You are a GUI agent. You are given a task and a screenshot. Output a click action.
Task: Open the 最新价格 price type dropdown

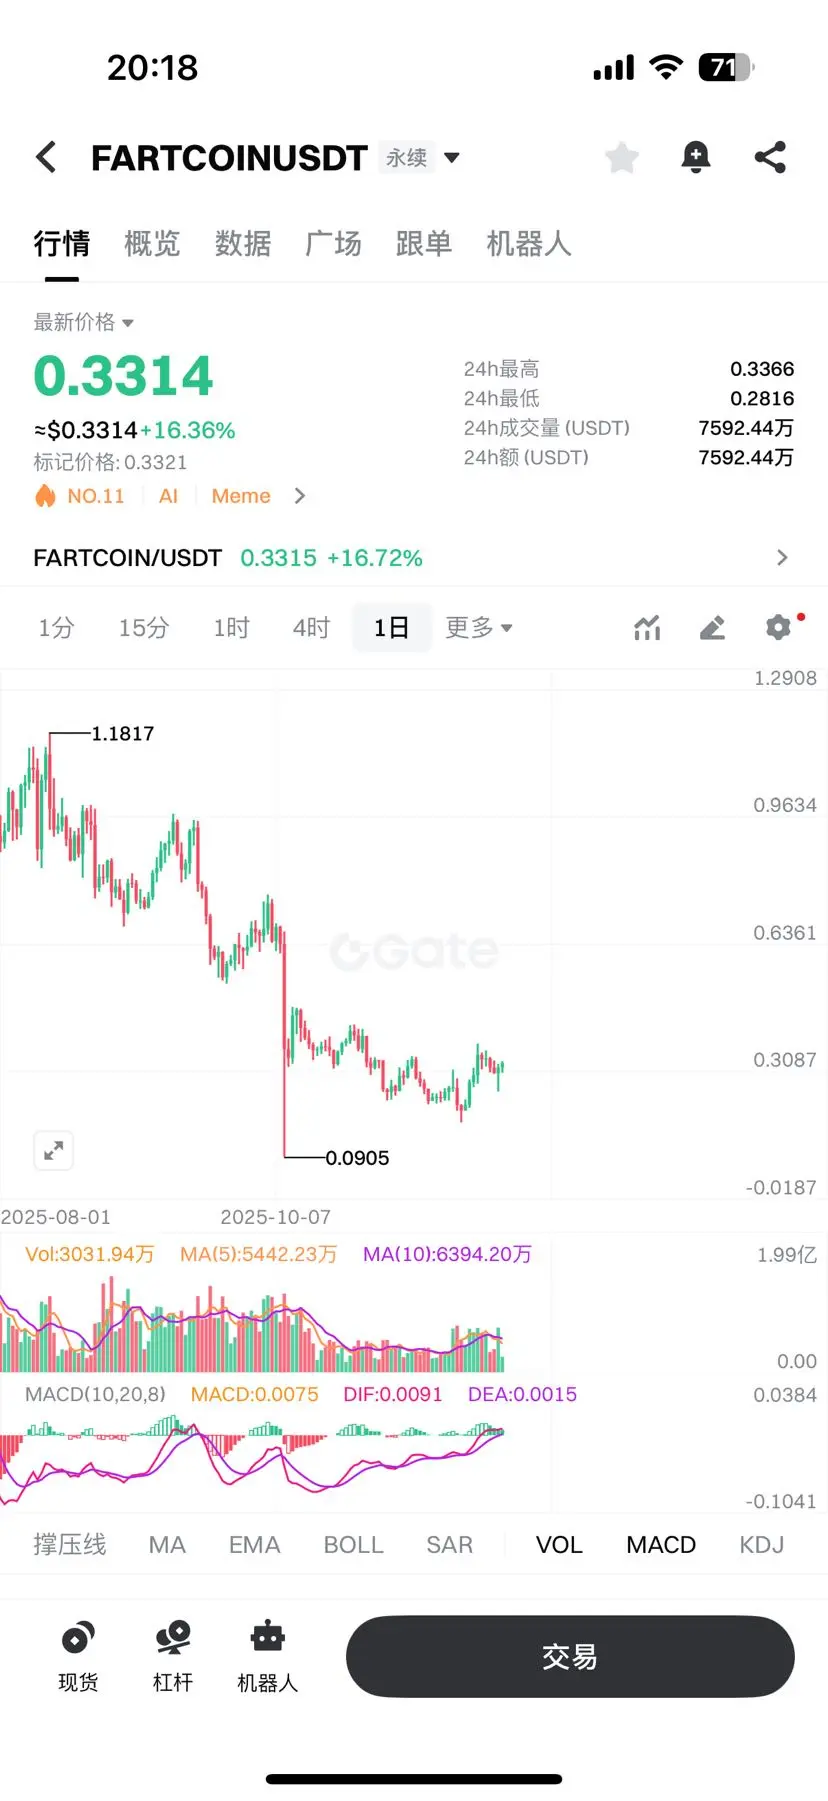[84, 322]
